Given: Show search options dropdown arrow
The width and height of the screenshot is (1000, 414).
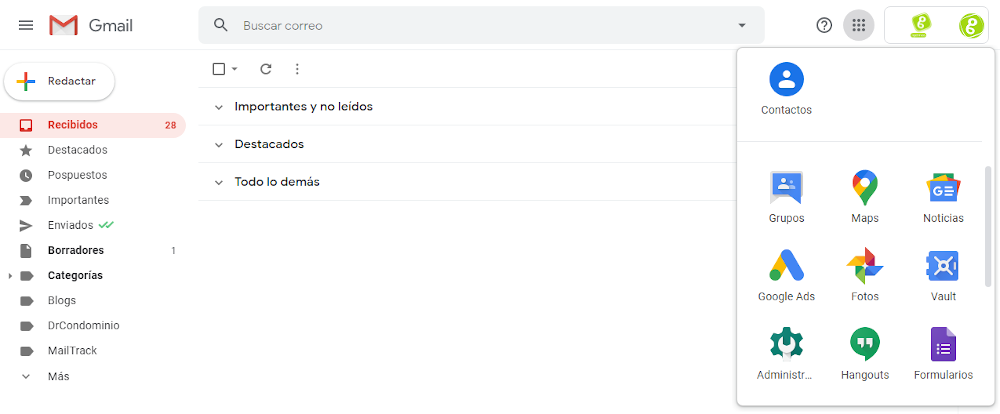Looking at the screenshot, I should tap(741, 26).
